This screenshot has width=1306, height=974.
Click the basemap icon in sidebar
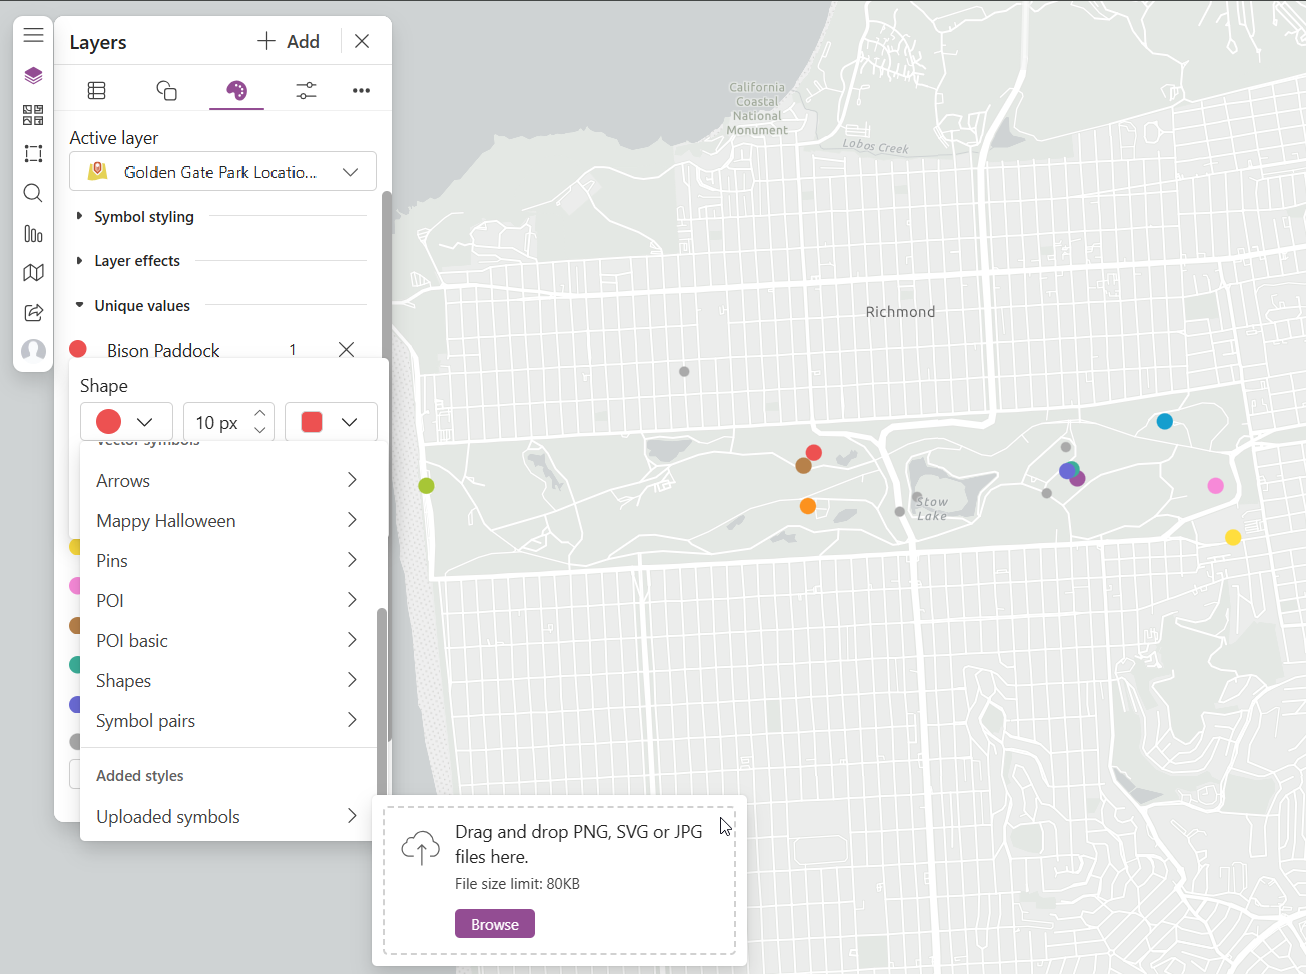click(33, 273)
